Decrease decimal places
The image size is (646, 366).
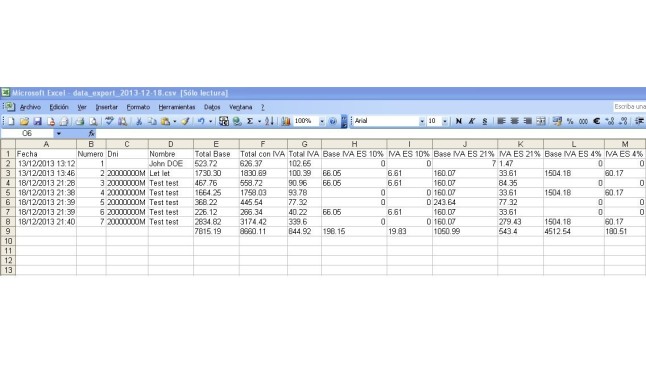623,121
